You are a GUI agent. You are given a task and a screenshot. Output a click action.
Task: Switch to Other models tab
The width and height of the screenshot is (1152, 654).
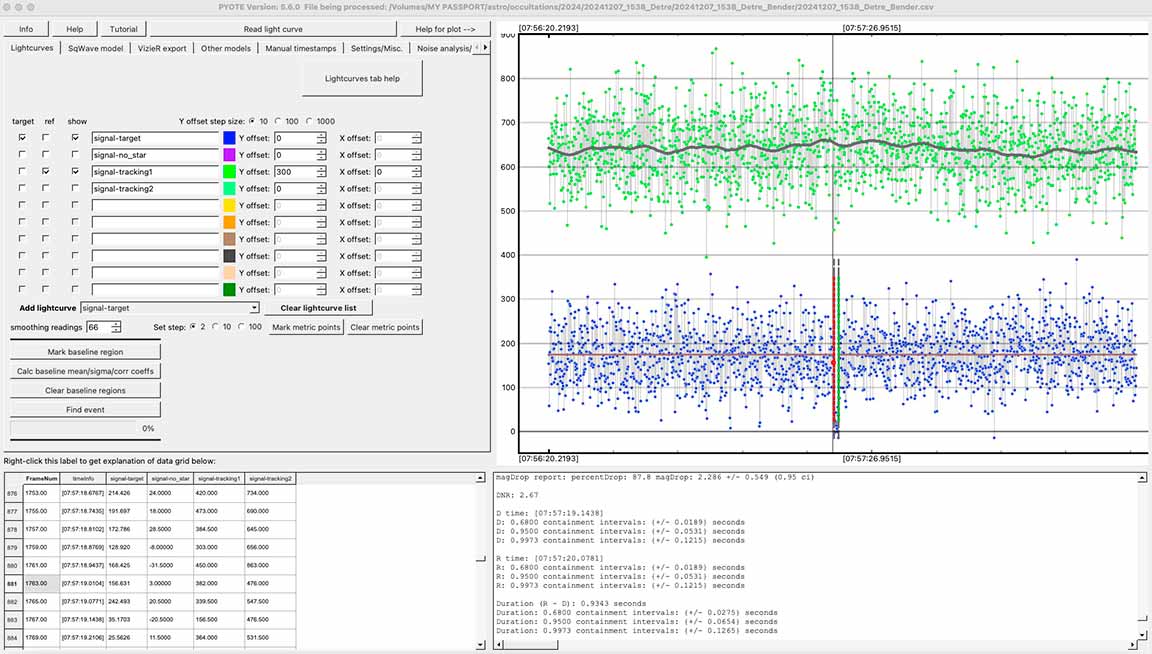coord(226,48)
